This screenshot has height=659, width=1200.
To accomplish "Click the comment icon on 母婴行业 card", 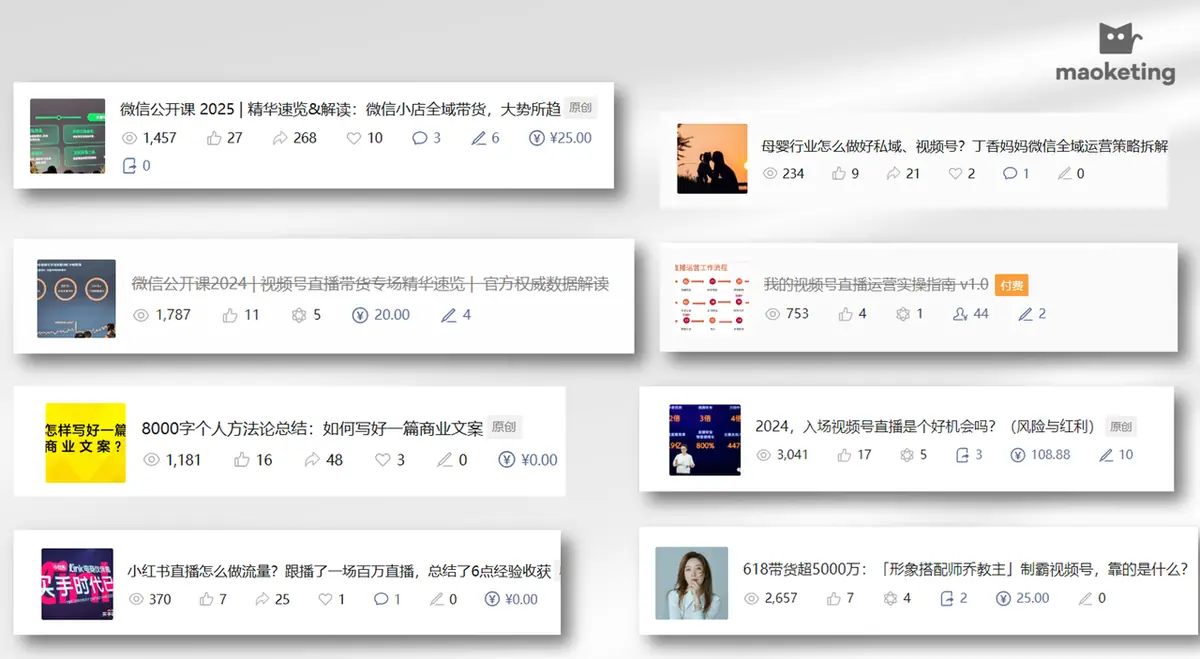I will click(x=1010, y=173).
